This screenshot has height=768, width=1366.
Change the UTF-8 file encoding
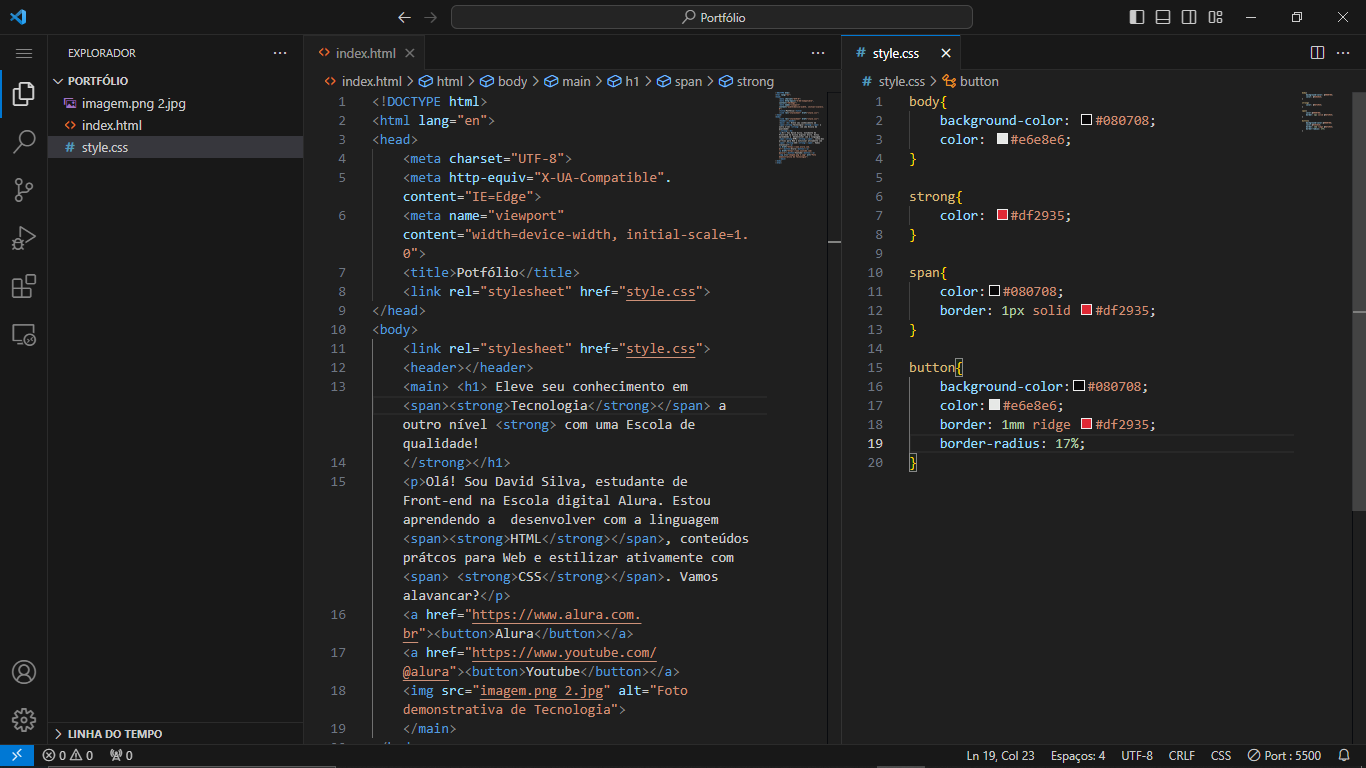pyautogui.click(x=1137, y=756)
